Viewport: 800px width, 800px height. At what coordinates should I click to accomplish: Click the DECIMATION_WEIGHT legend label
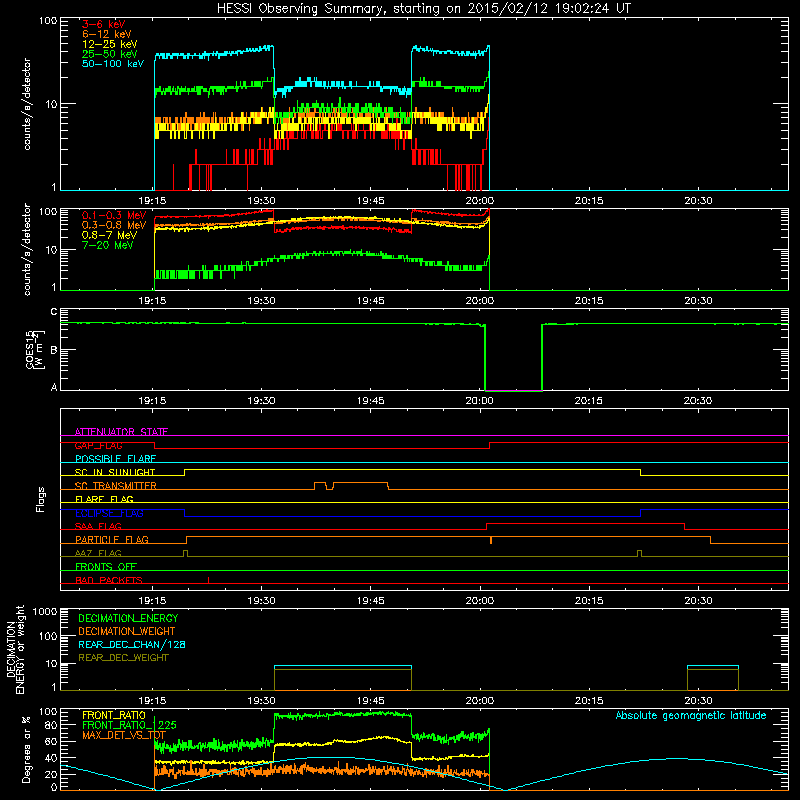127,631
